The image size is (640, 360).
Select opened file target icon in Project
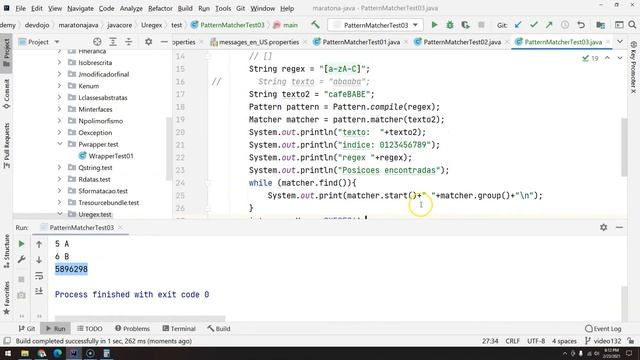pyautogui.click(x=97, y=42)
